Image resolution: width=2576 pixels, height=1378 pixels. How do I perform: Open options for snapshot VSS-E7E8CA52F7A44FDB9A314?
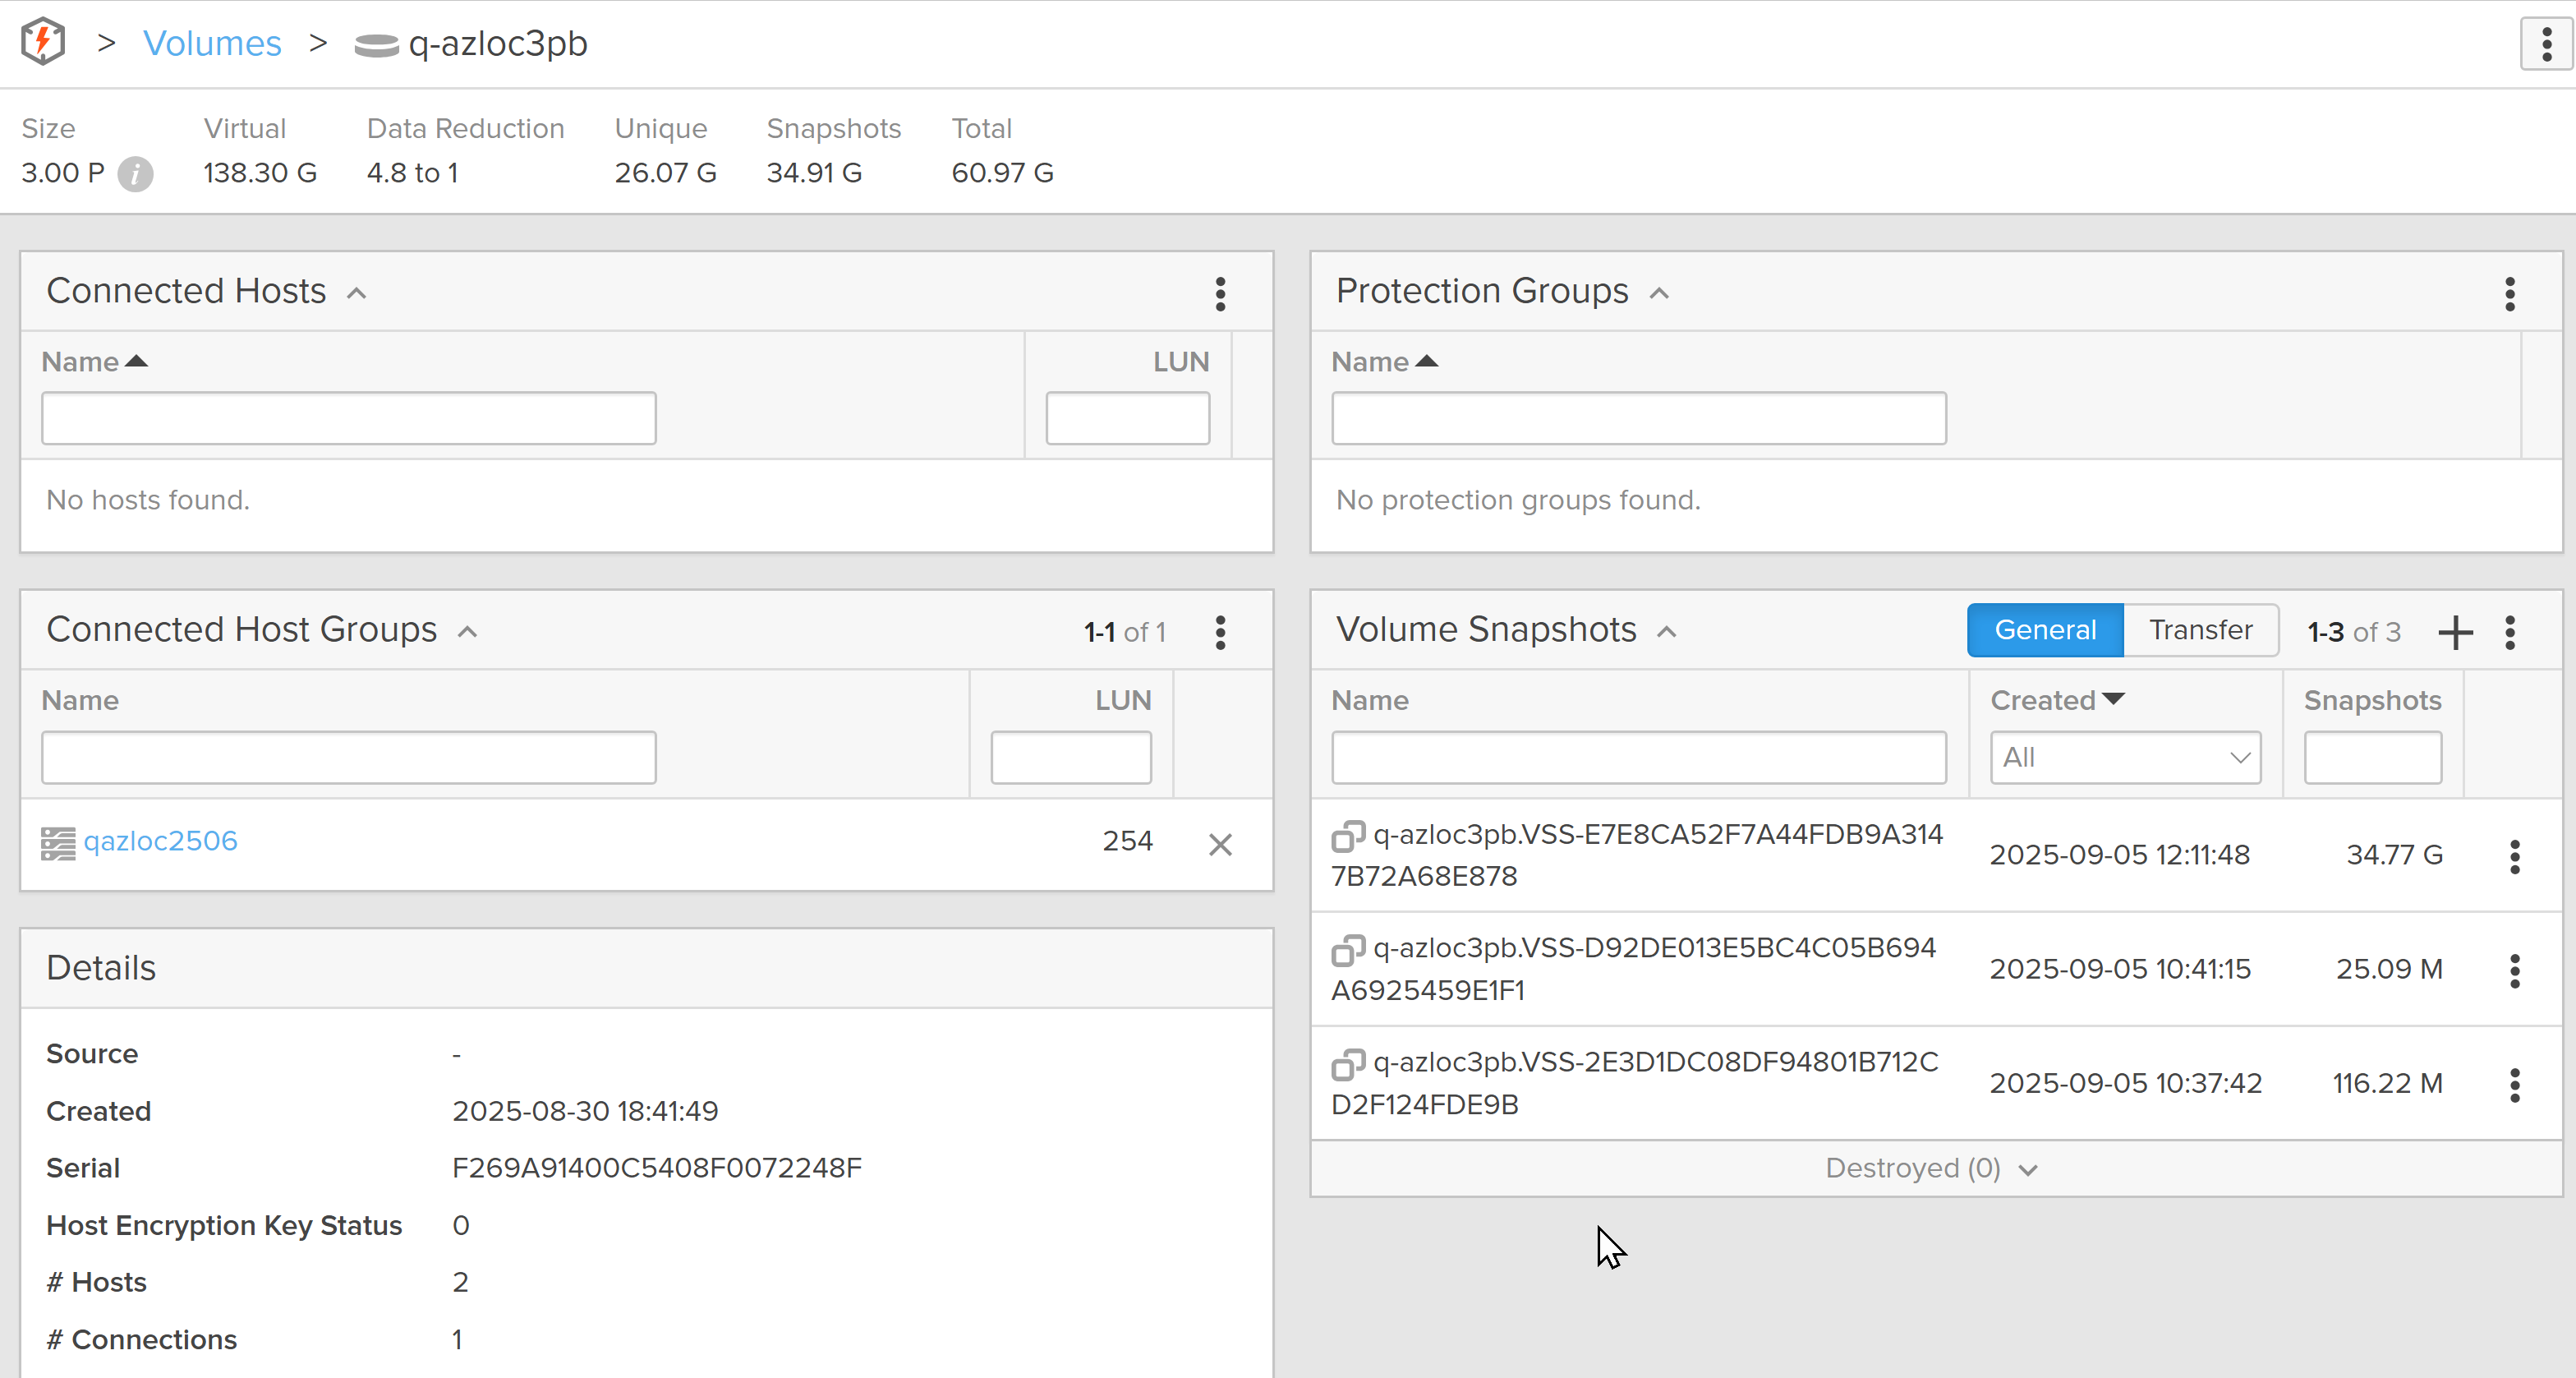tap(2514, 856)
